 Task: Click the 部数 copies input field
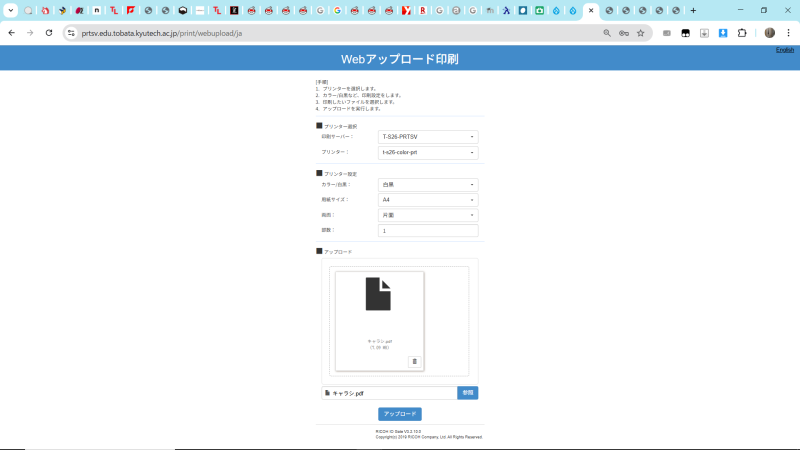click(x=428, y=231)
